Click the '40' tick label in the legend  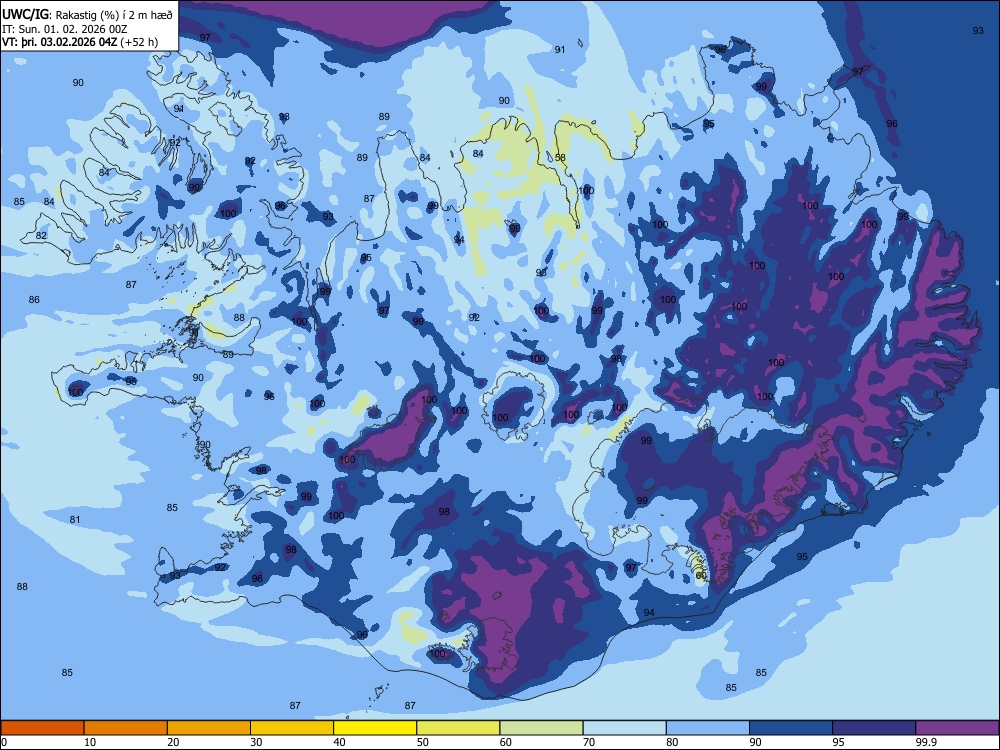pyautogui.click(x=340, y=742)
